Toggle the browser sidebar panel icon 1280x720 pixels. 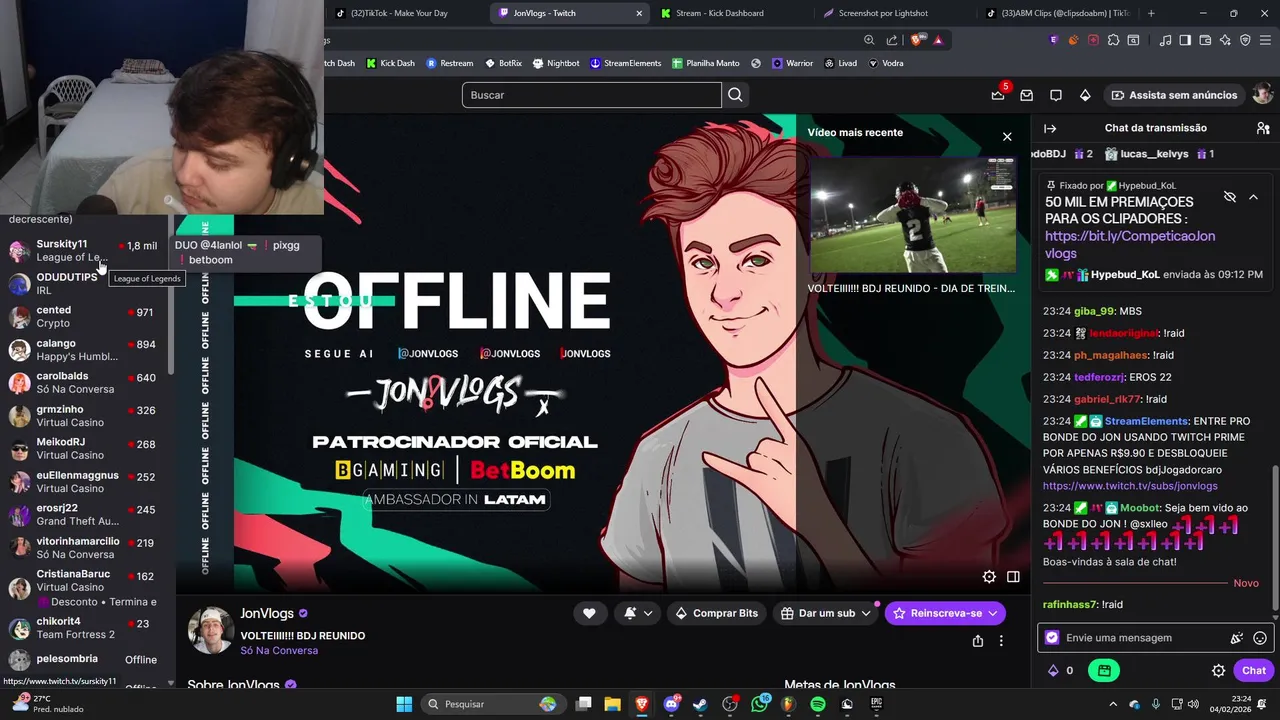(x=1185, y=40)
